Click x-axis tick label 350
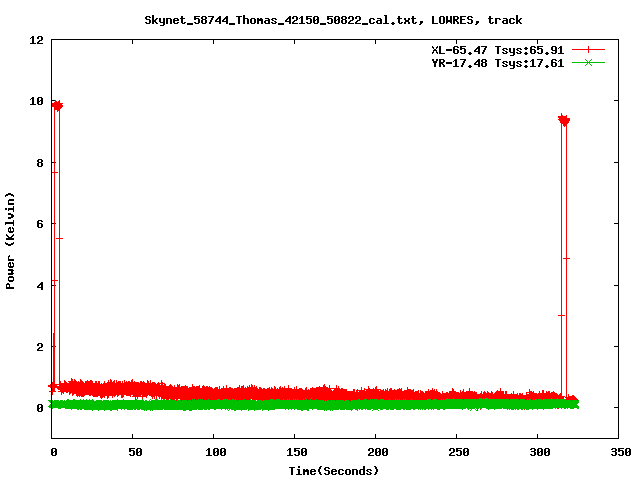 pos(620,452)
